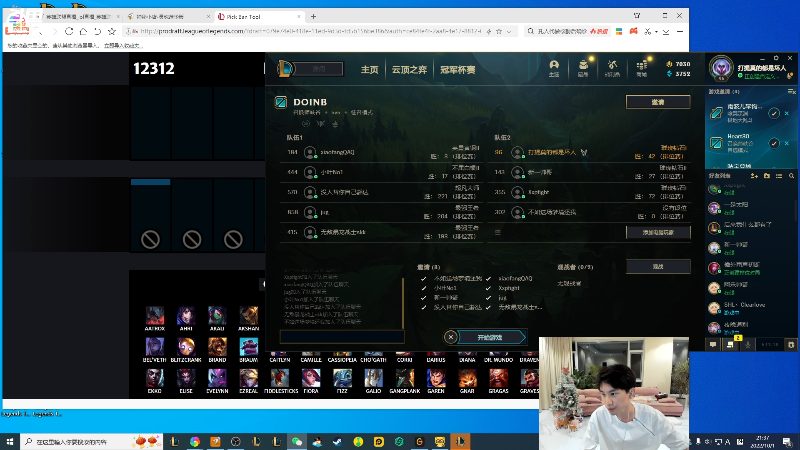Pick Akshan champion in Pick Ban Tool

(248, 318)
